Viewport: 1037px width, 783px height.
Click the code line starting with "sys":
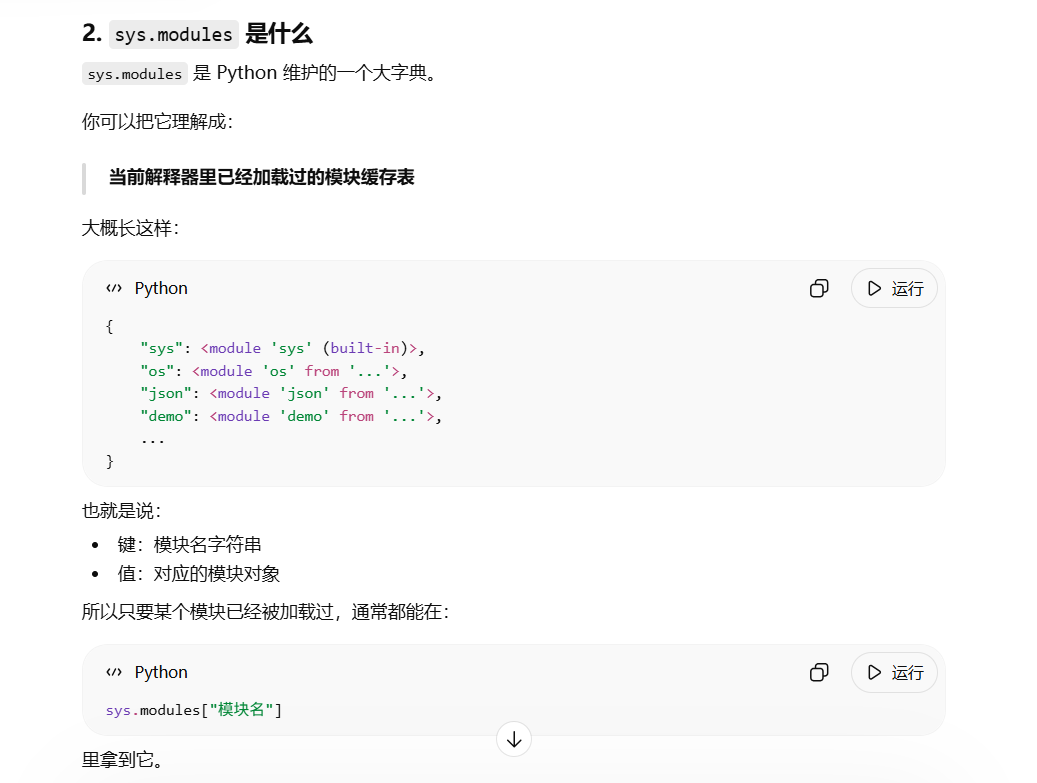(x=282, y=349)
